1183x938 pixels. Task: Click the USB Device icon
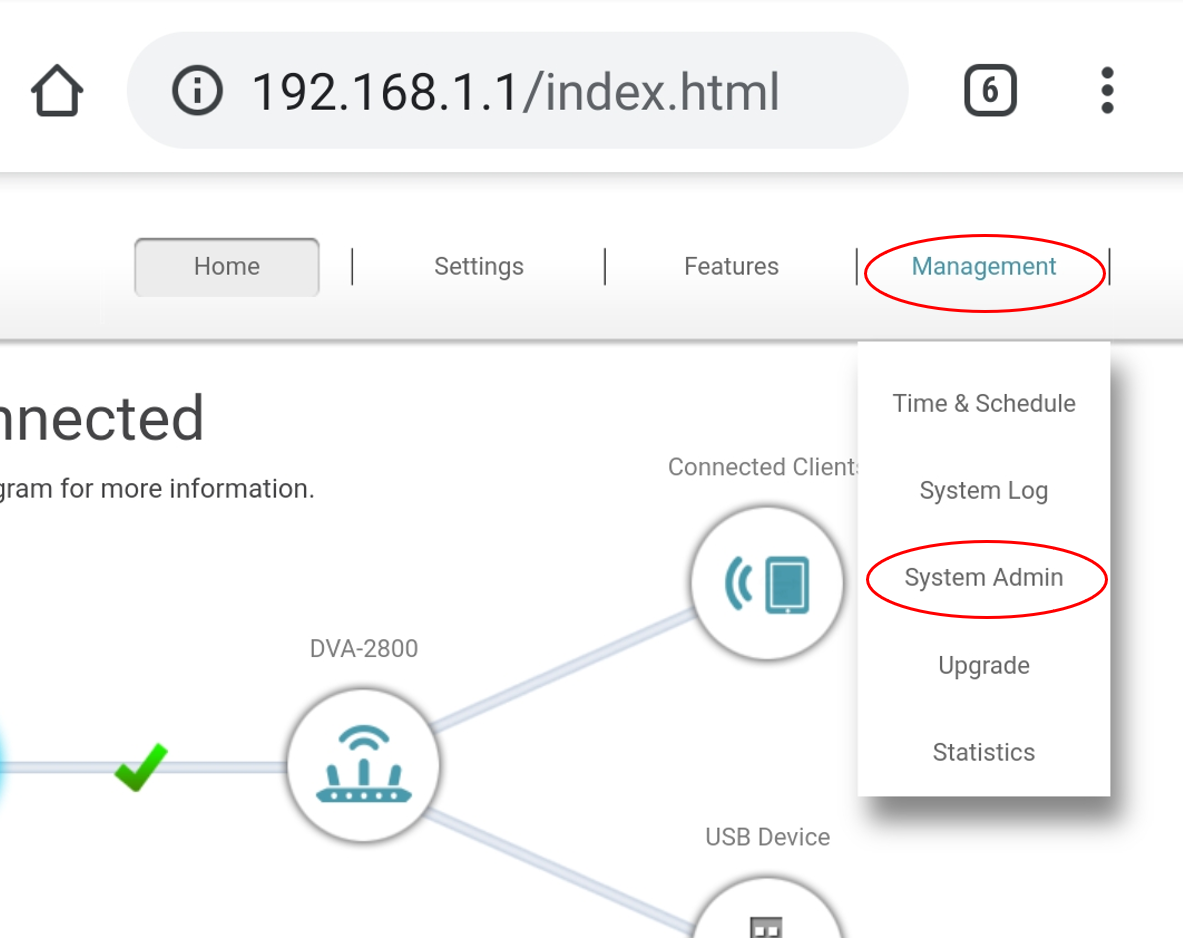point(767,908)
